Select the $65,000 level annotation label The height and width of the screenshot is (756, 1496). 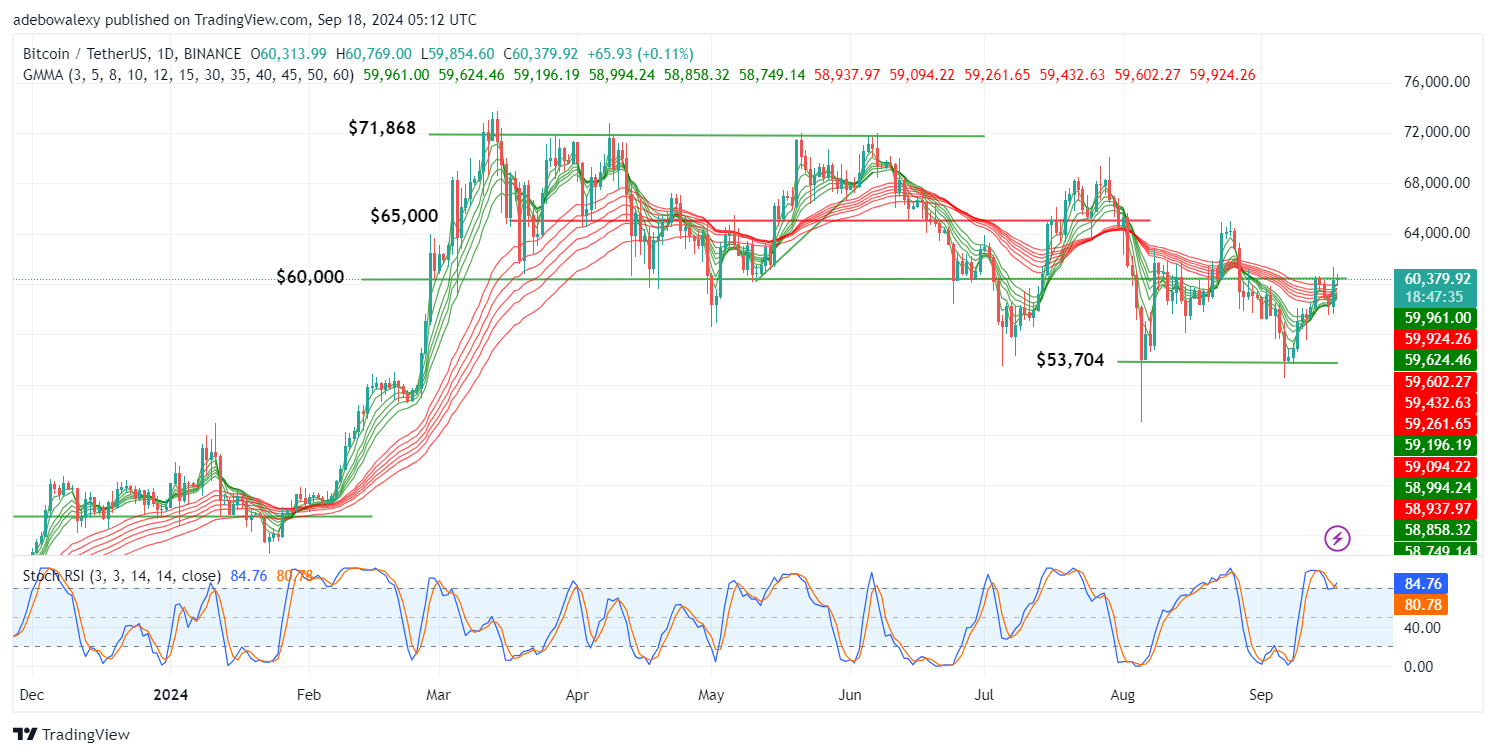(x=404, y=215)
